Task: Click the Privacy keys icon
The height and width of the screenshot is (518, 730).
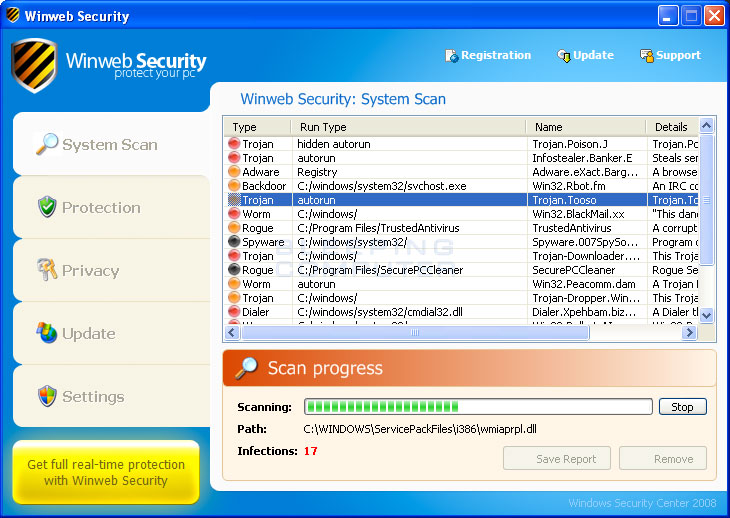Action: pyautogui.click(x=47, y=269)
